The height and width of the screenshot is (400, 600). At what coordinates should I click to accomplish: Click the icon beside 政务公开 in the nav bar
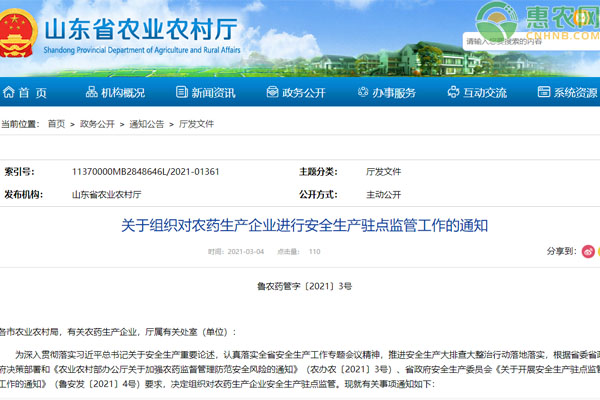(x=272, y=92)
